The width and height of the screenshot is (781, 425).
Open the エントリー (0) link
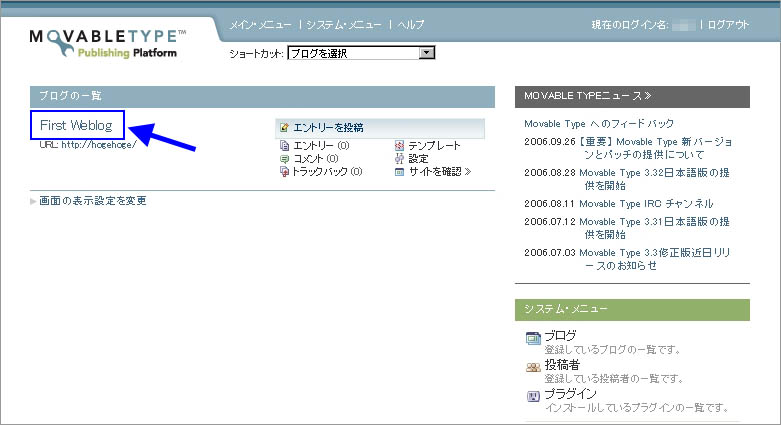[x=321, y=145]
